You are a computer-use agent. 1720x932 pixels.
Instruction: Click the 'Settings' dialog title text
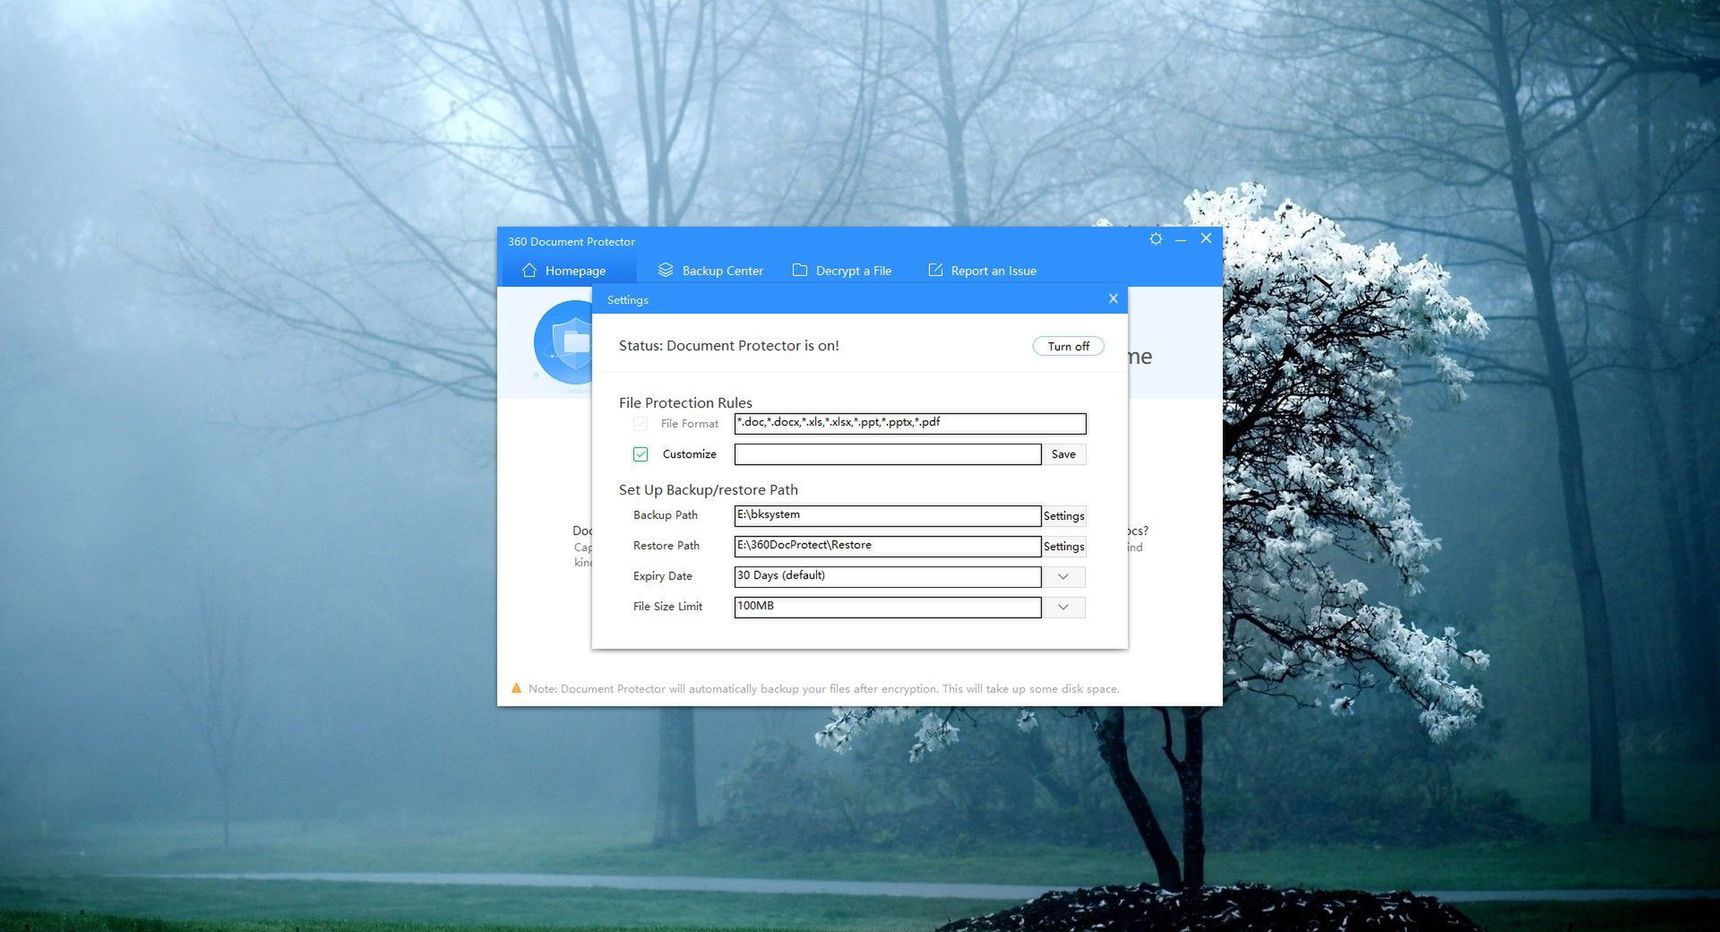(628, 300)
